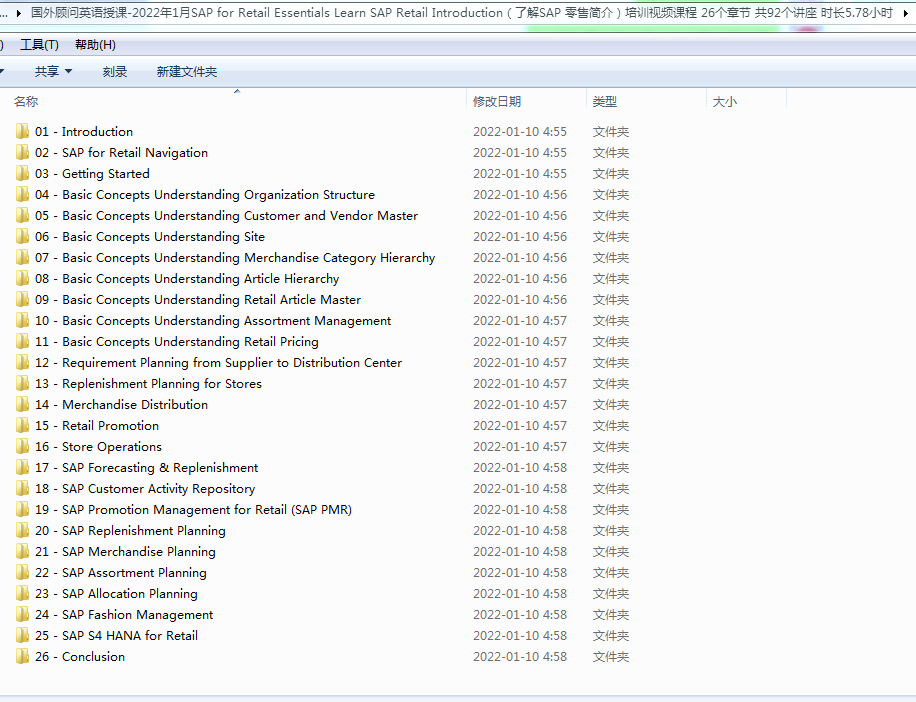
Task: Click modified date of 01 - Introduction row
Action: point(519,131)
